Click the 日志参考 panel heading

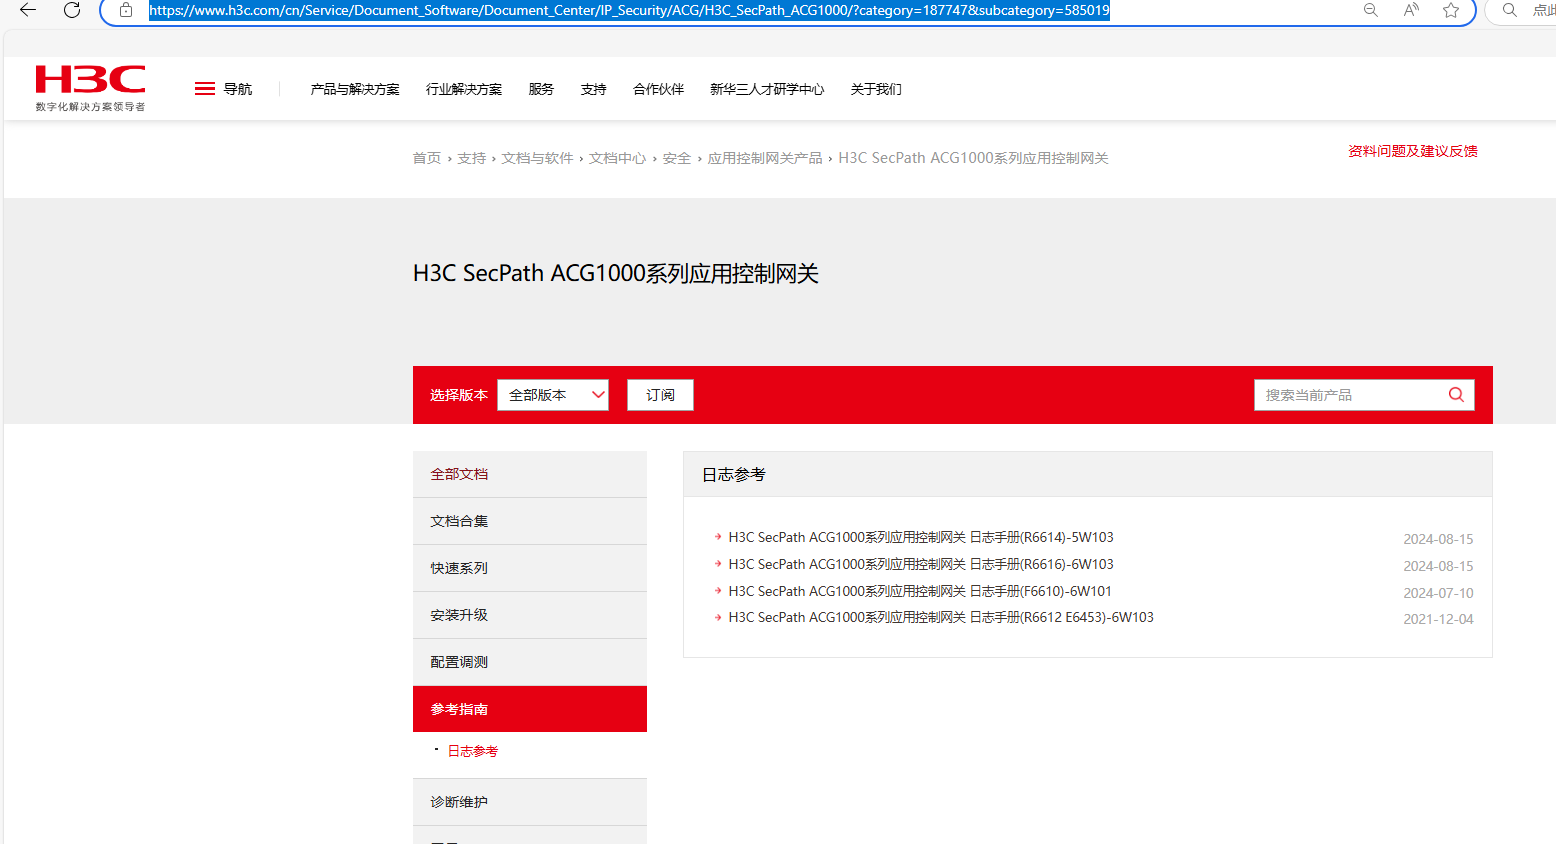[734, 475]
